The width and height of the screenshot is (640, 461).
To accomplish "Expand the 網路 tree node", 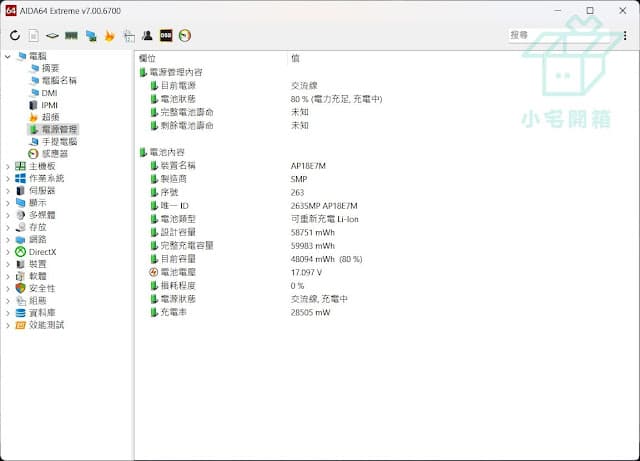I will click(7, 240).
